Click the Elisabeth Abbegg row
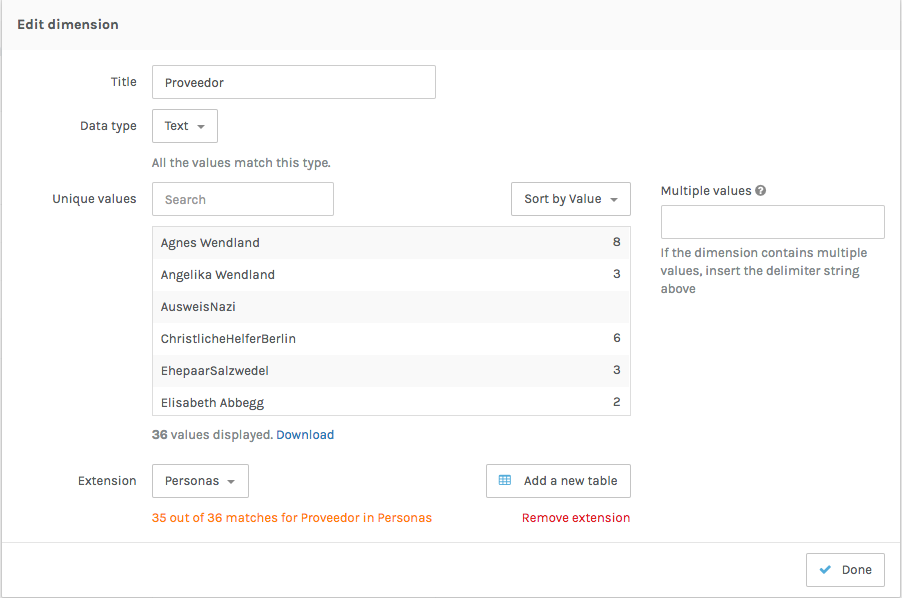This screenshot has width=902, height=598. click(x=390, y=402)
